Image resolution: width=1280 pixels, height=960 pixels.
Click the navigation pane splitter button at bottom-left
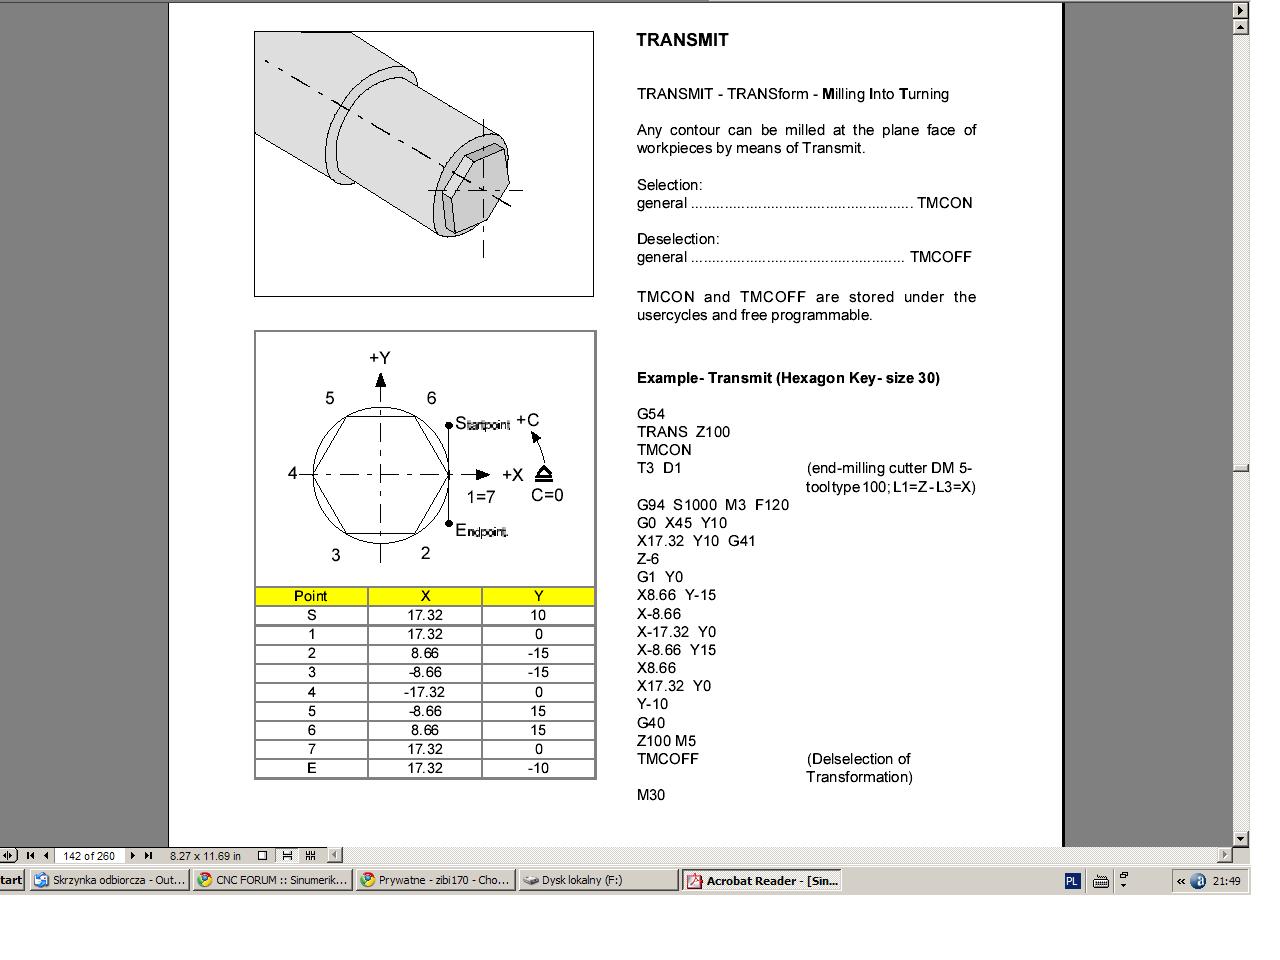(x=9, y=855)
